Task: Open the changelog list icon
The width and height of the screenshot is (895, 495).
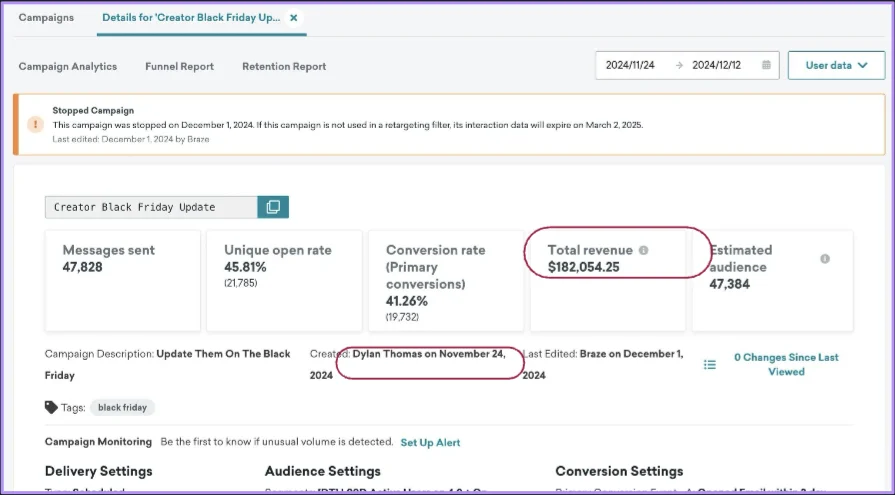Action: point(709,364)
